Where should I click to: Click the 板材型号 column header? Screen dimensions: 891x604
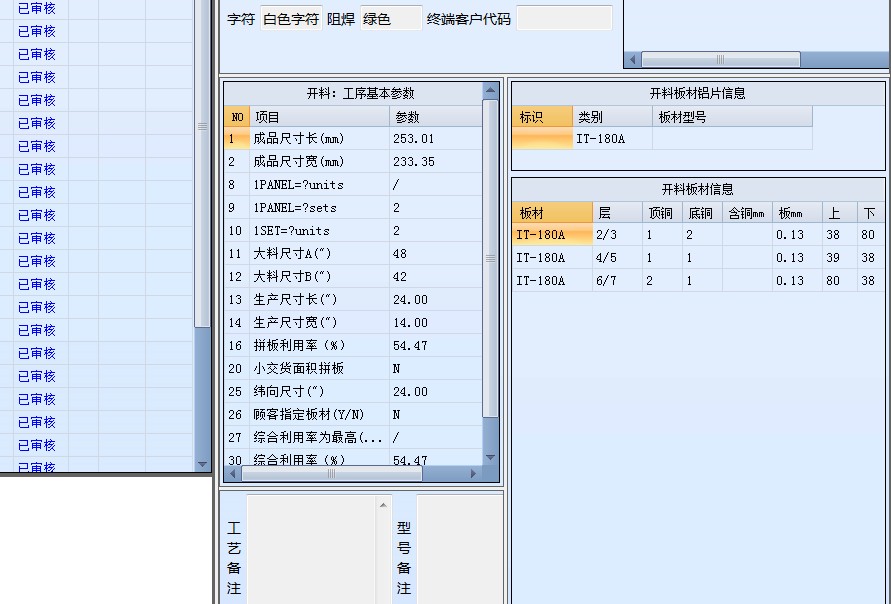pyautogui.click(x=732, y=117)
